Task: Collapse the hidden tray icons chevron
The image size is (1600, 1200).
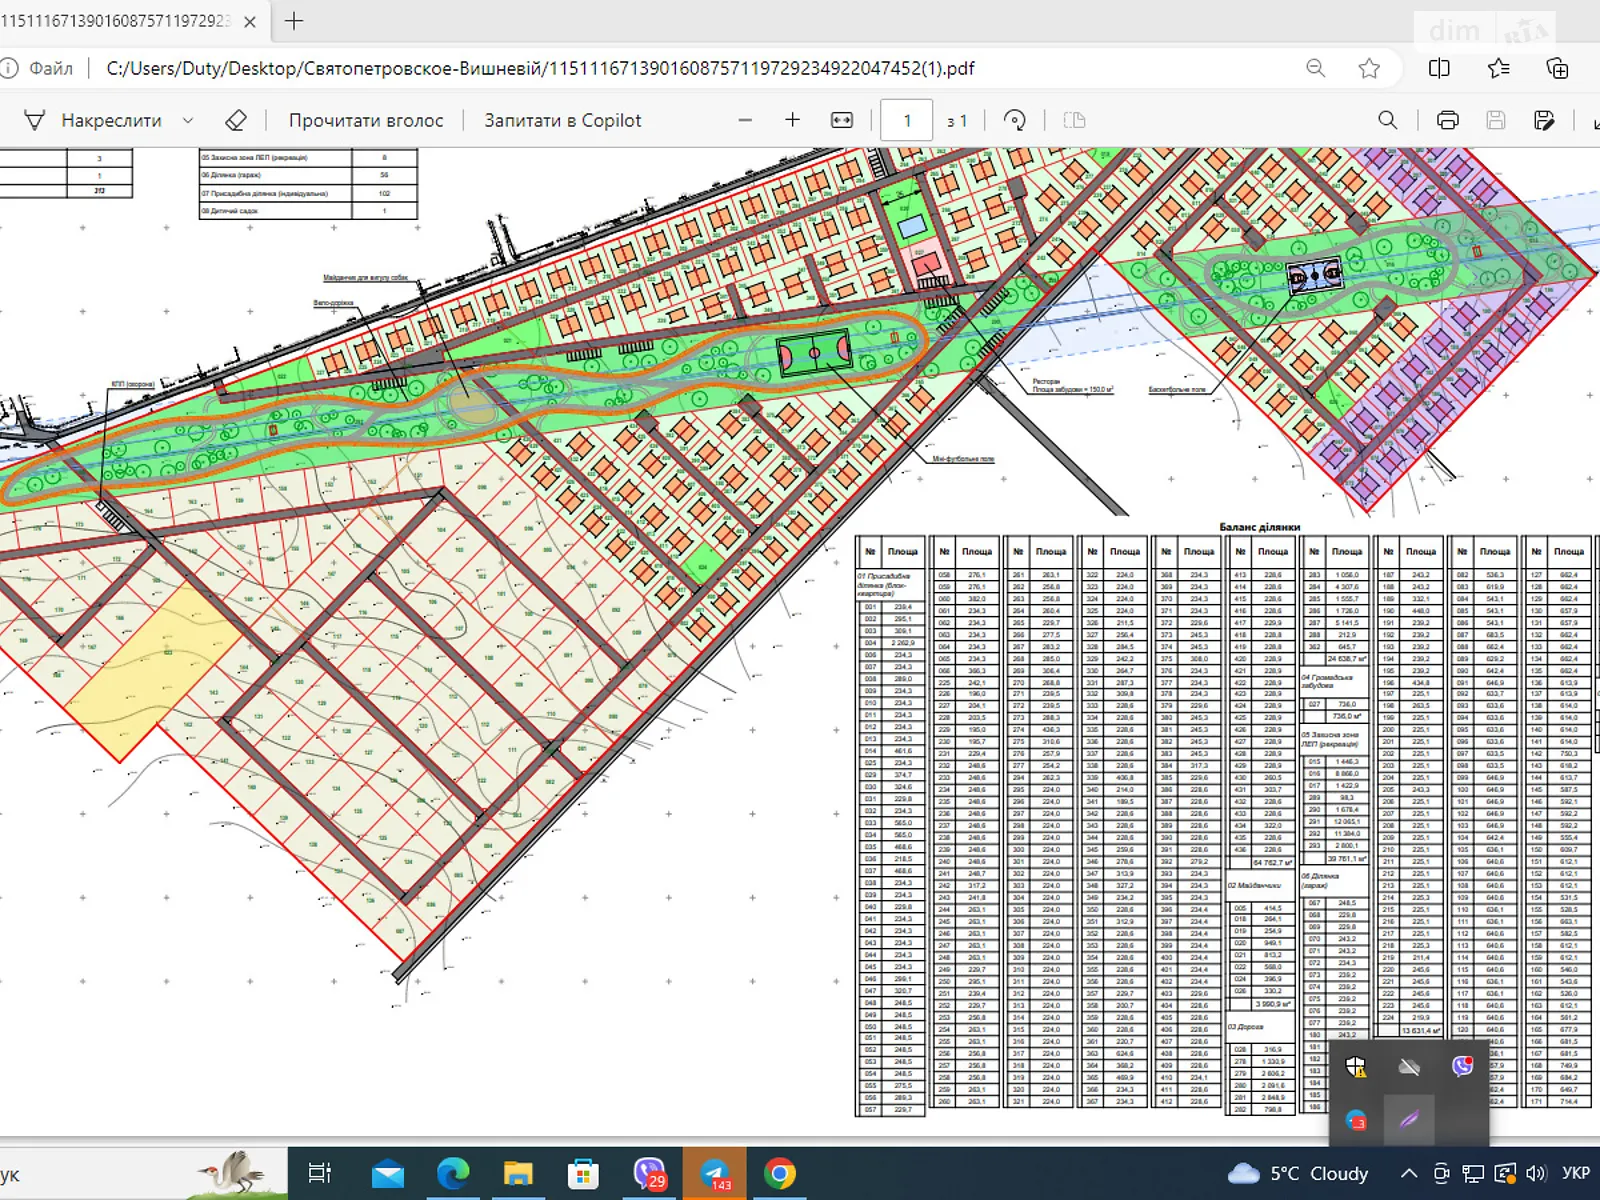Action: [1408, 1173]
